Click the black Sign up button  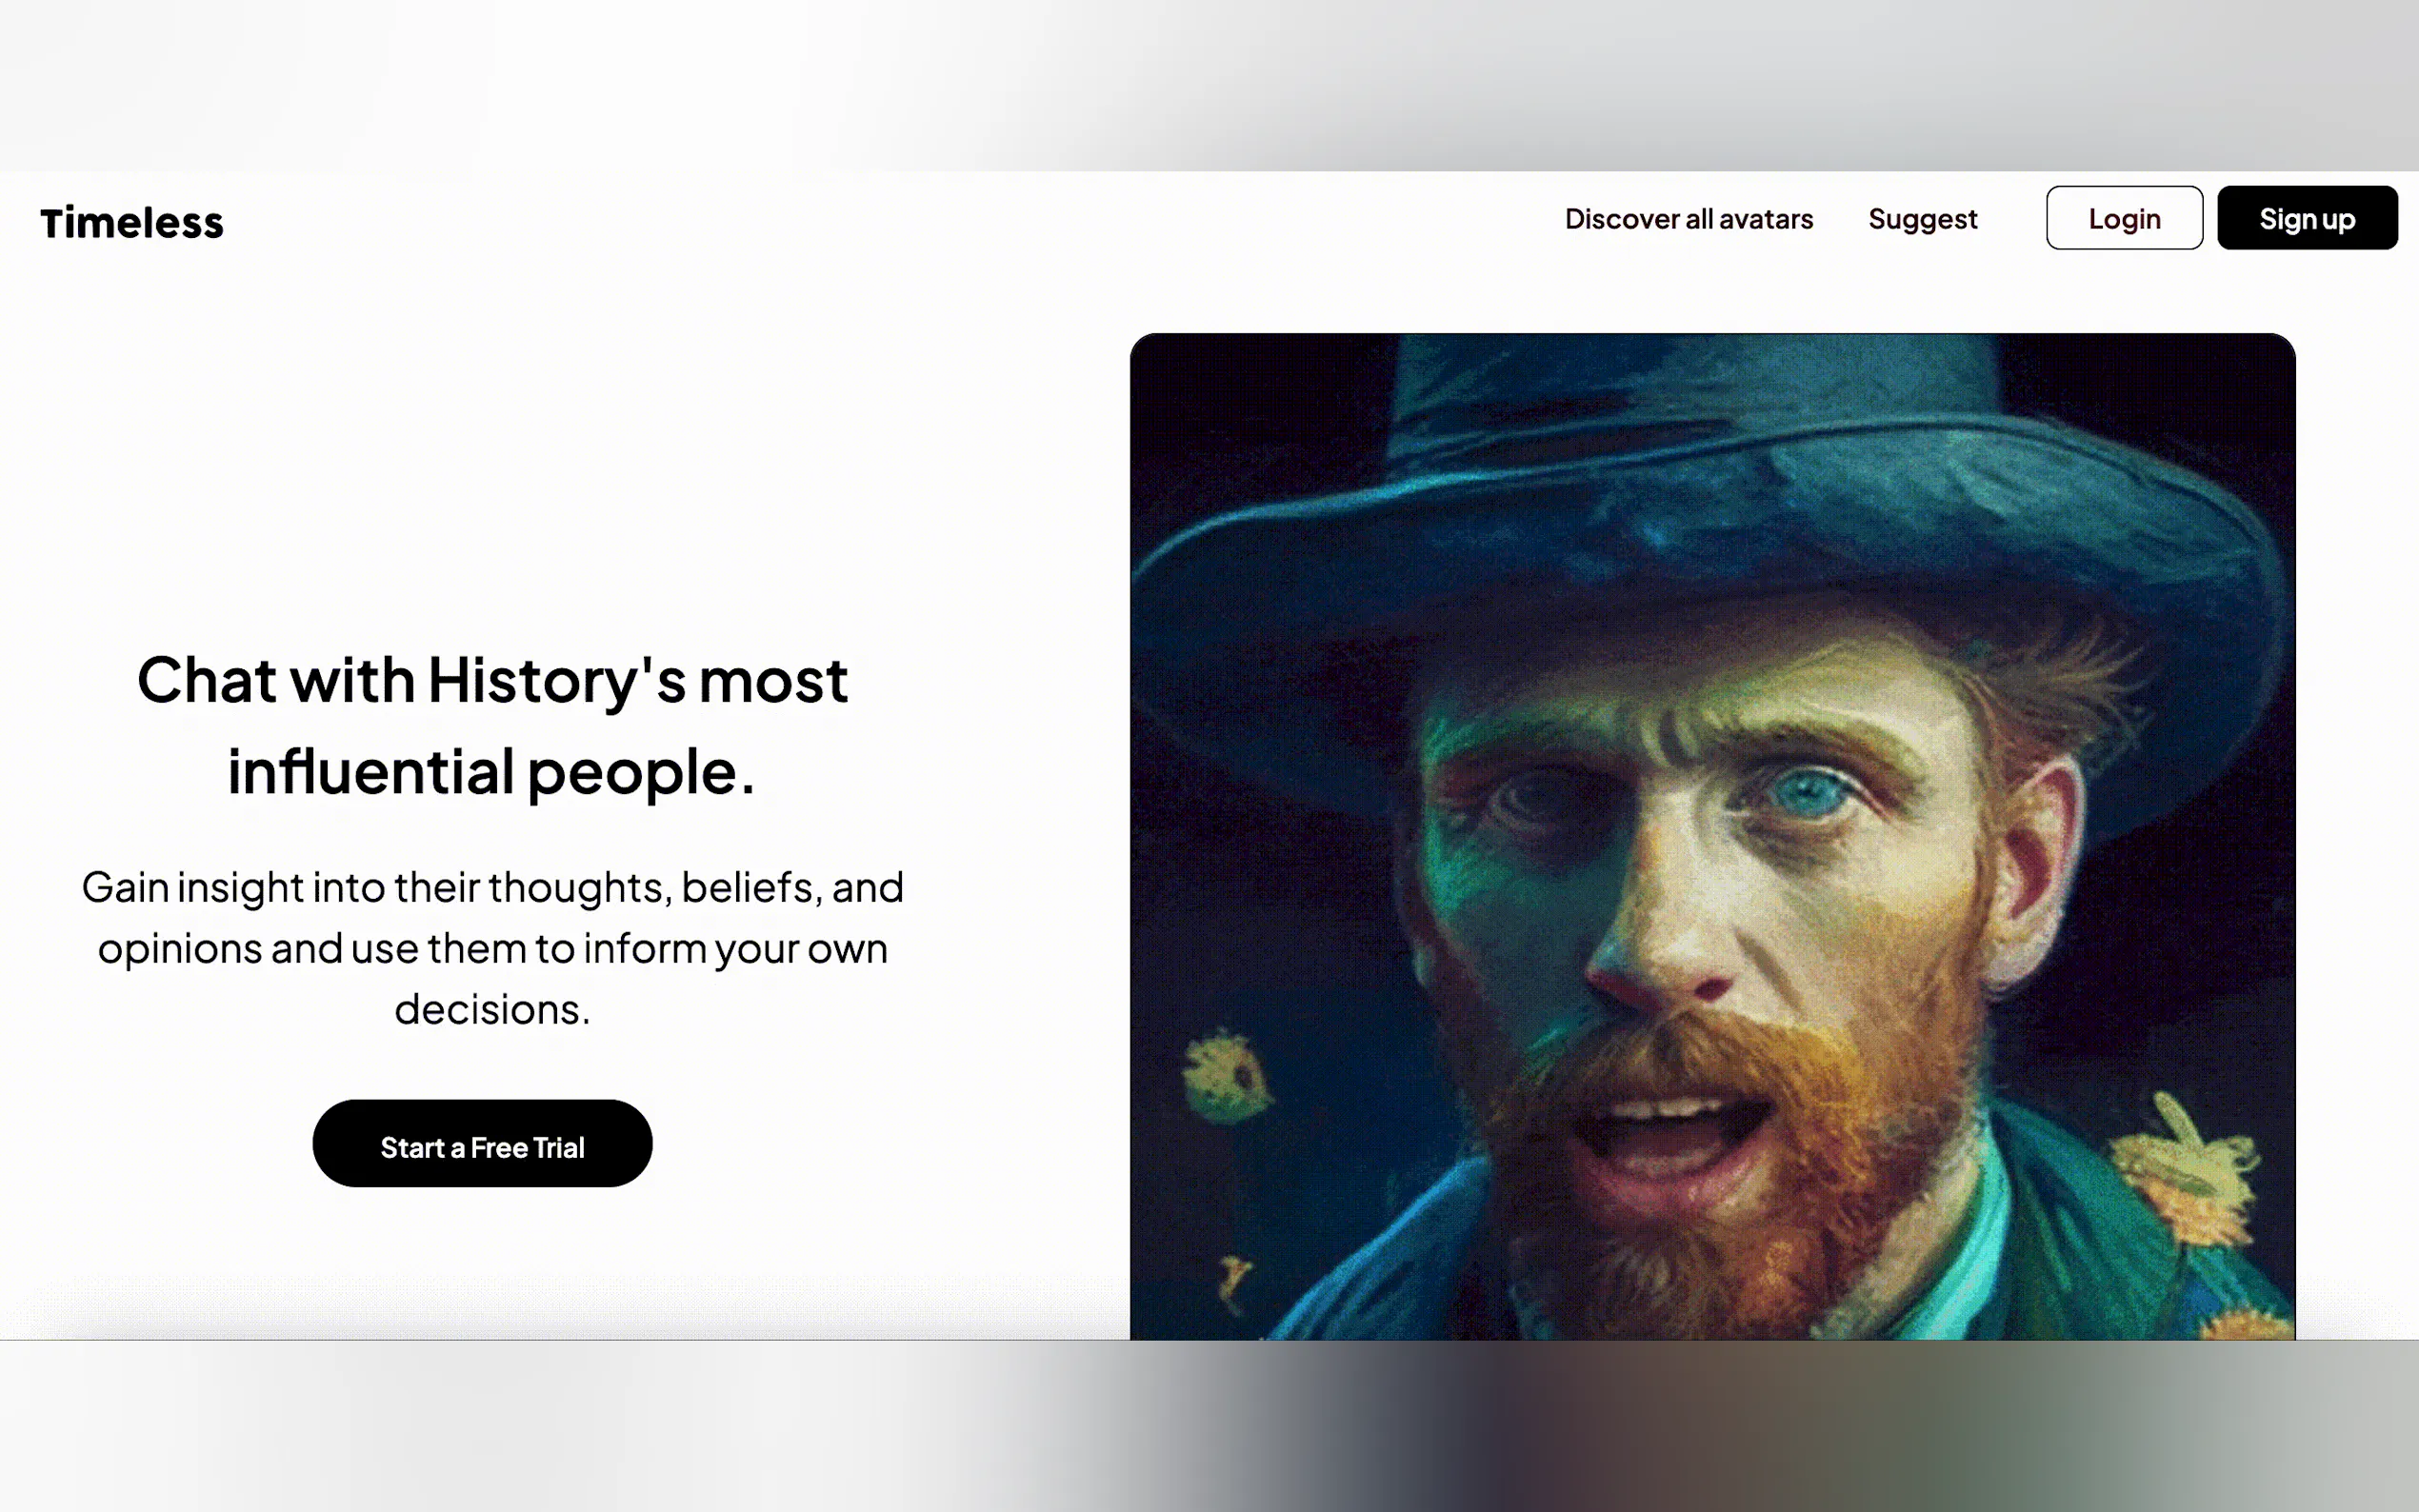click(2307, 218)
